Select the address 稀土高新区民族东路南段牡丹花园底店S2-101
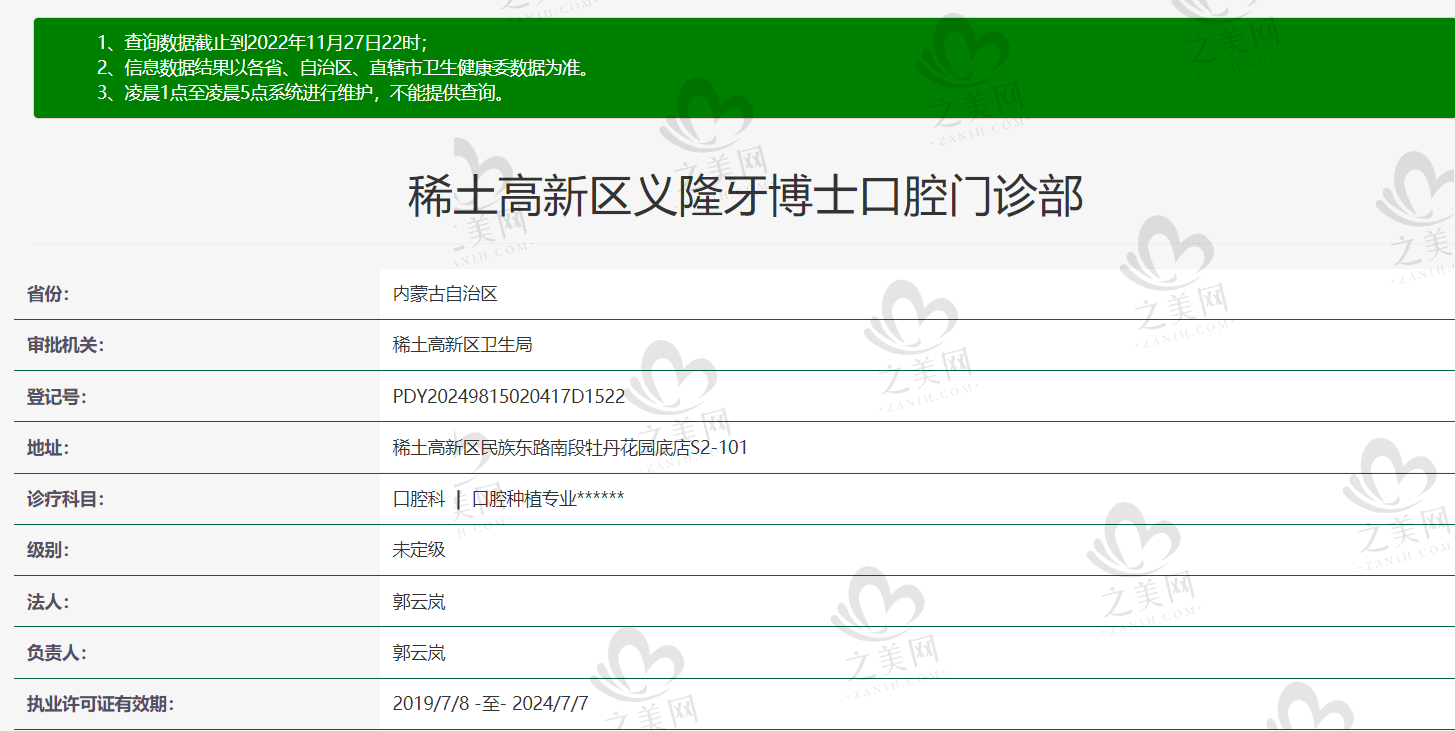Image resolution: width=1455 pixels, height=731 pixels. (570, 448)
